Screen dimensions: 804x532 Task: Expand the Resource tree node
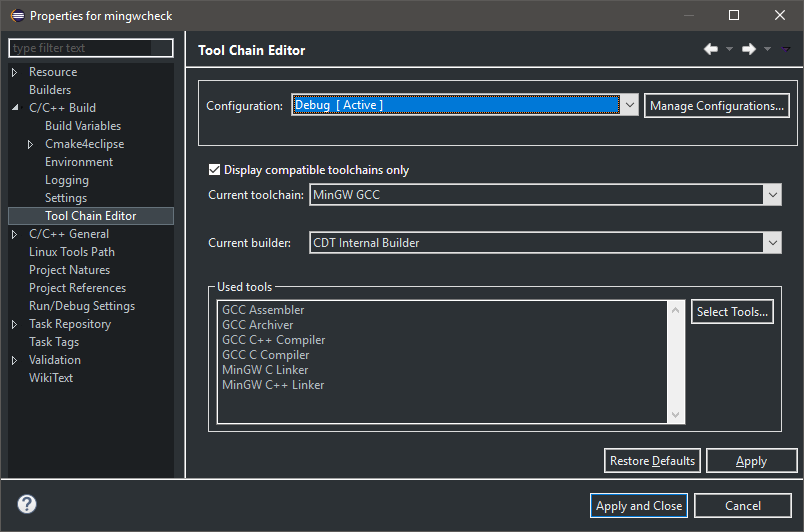(x=15, y=72)
